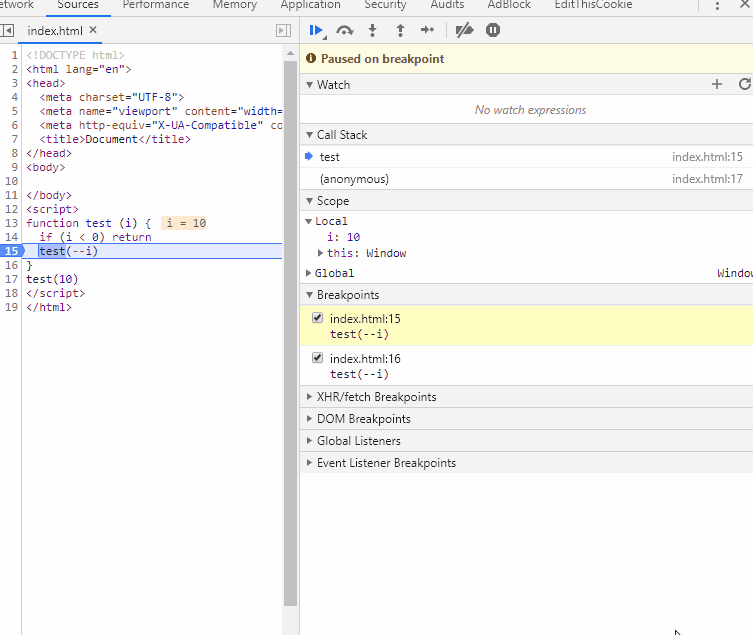
Task: Add a new watch expression
Action: coord(717,85)
